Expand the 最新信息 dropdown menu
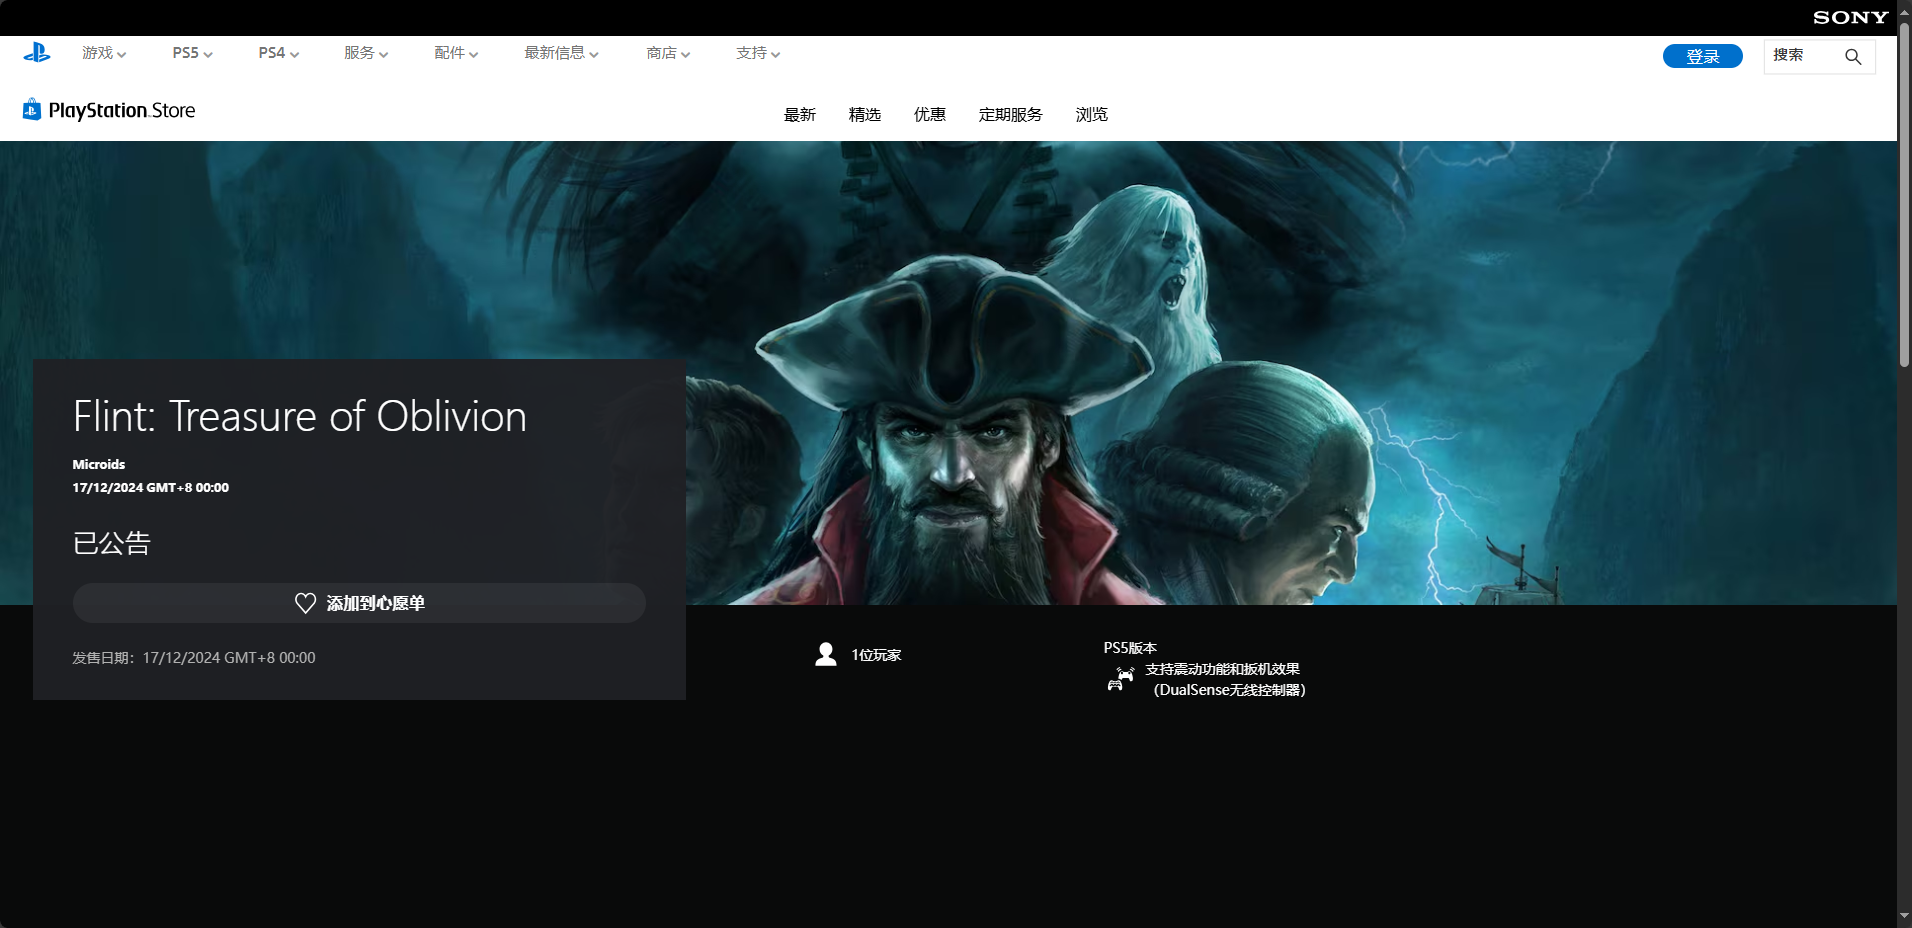The height and width of the screenshot is (928, 1912). click(x=561, y=53)
